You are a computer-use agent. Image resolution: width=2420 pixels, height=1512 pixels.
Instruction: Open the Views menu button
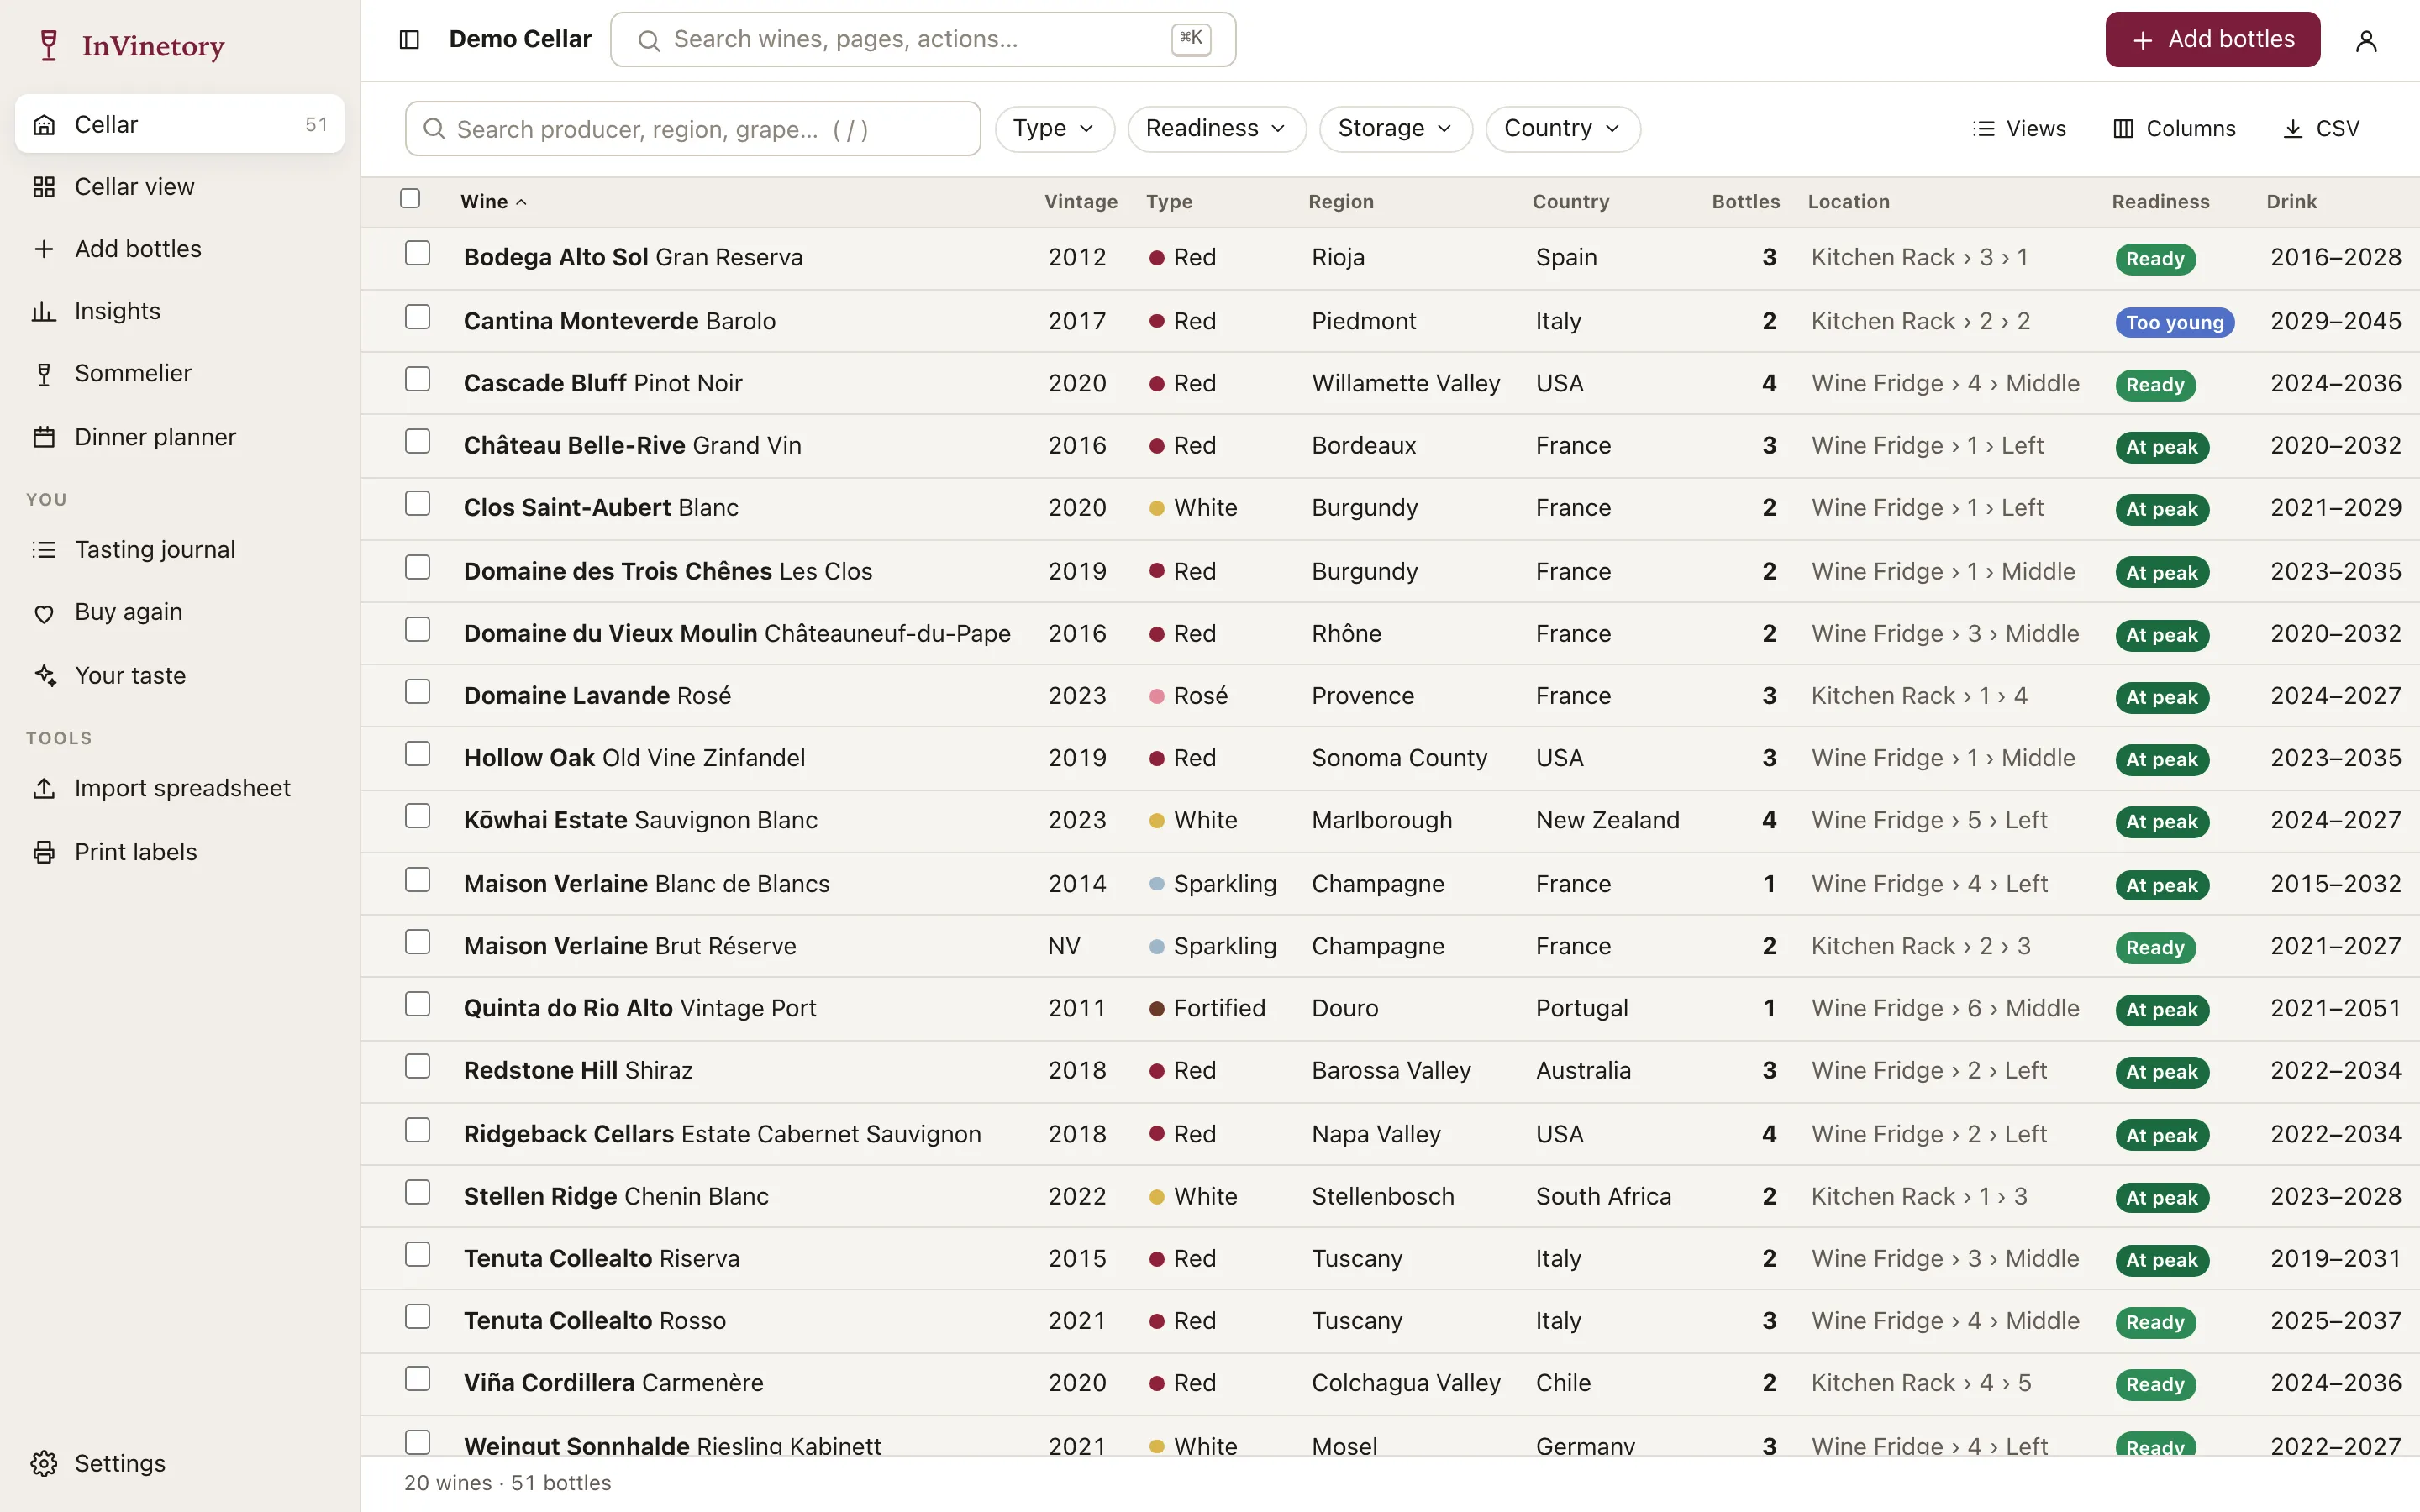[x=2018, y=129]
